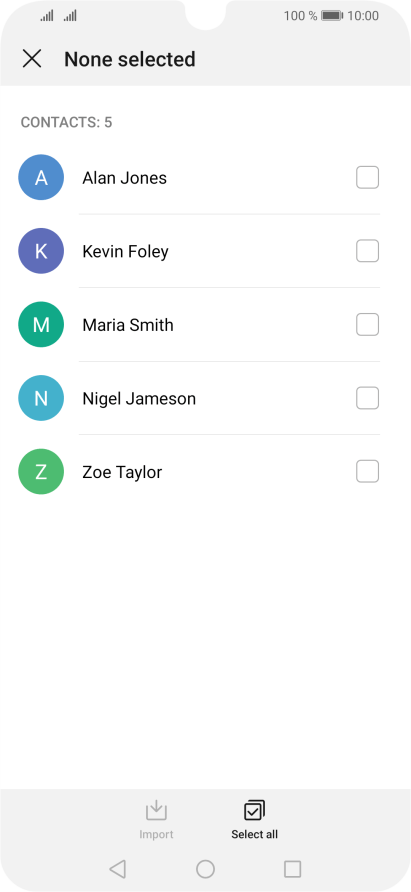Tap the None selected title
Viewport: 411px width, 892px height.
tap(130, 59)
